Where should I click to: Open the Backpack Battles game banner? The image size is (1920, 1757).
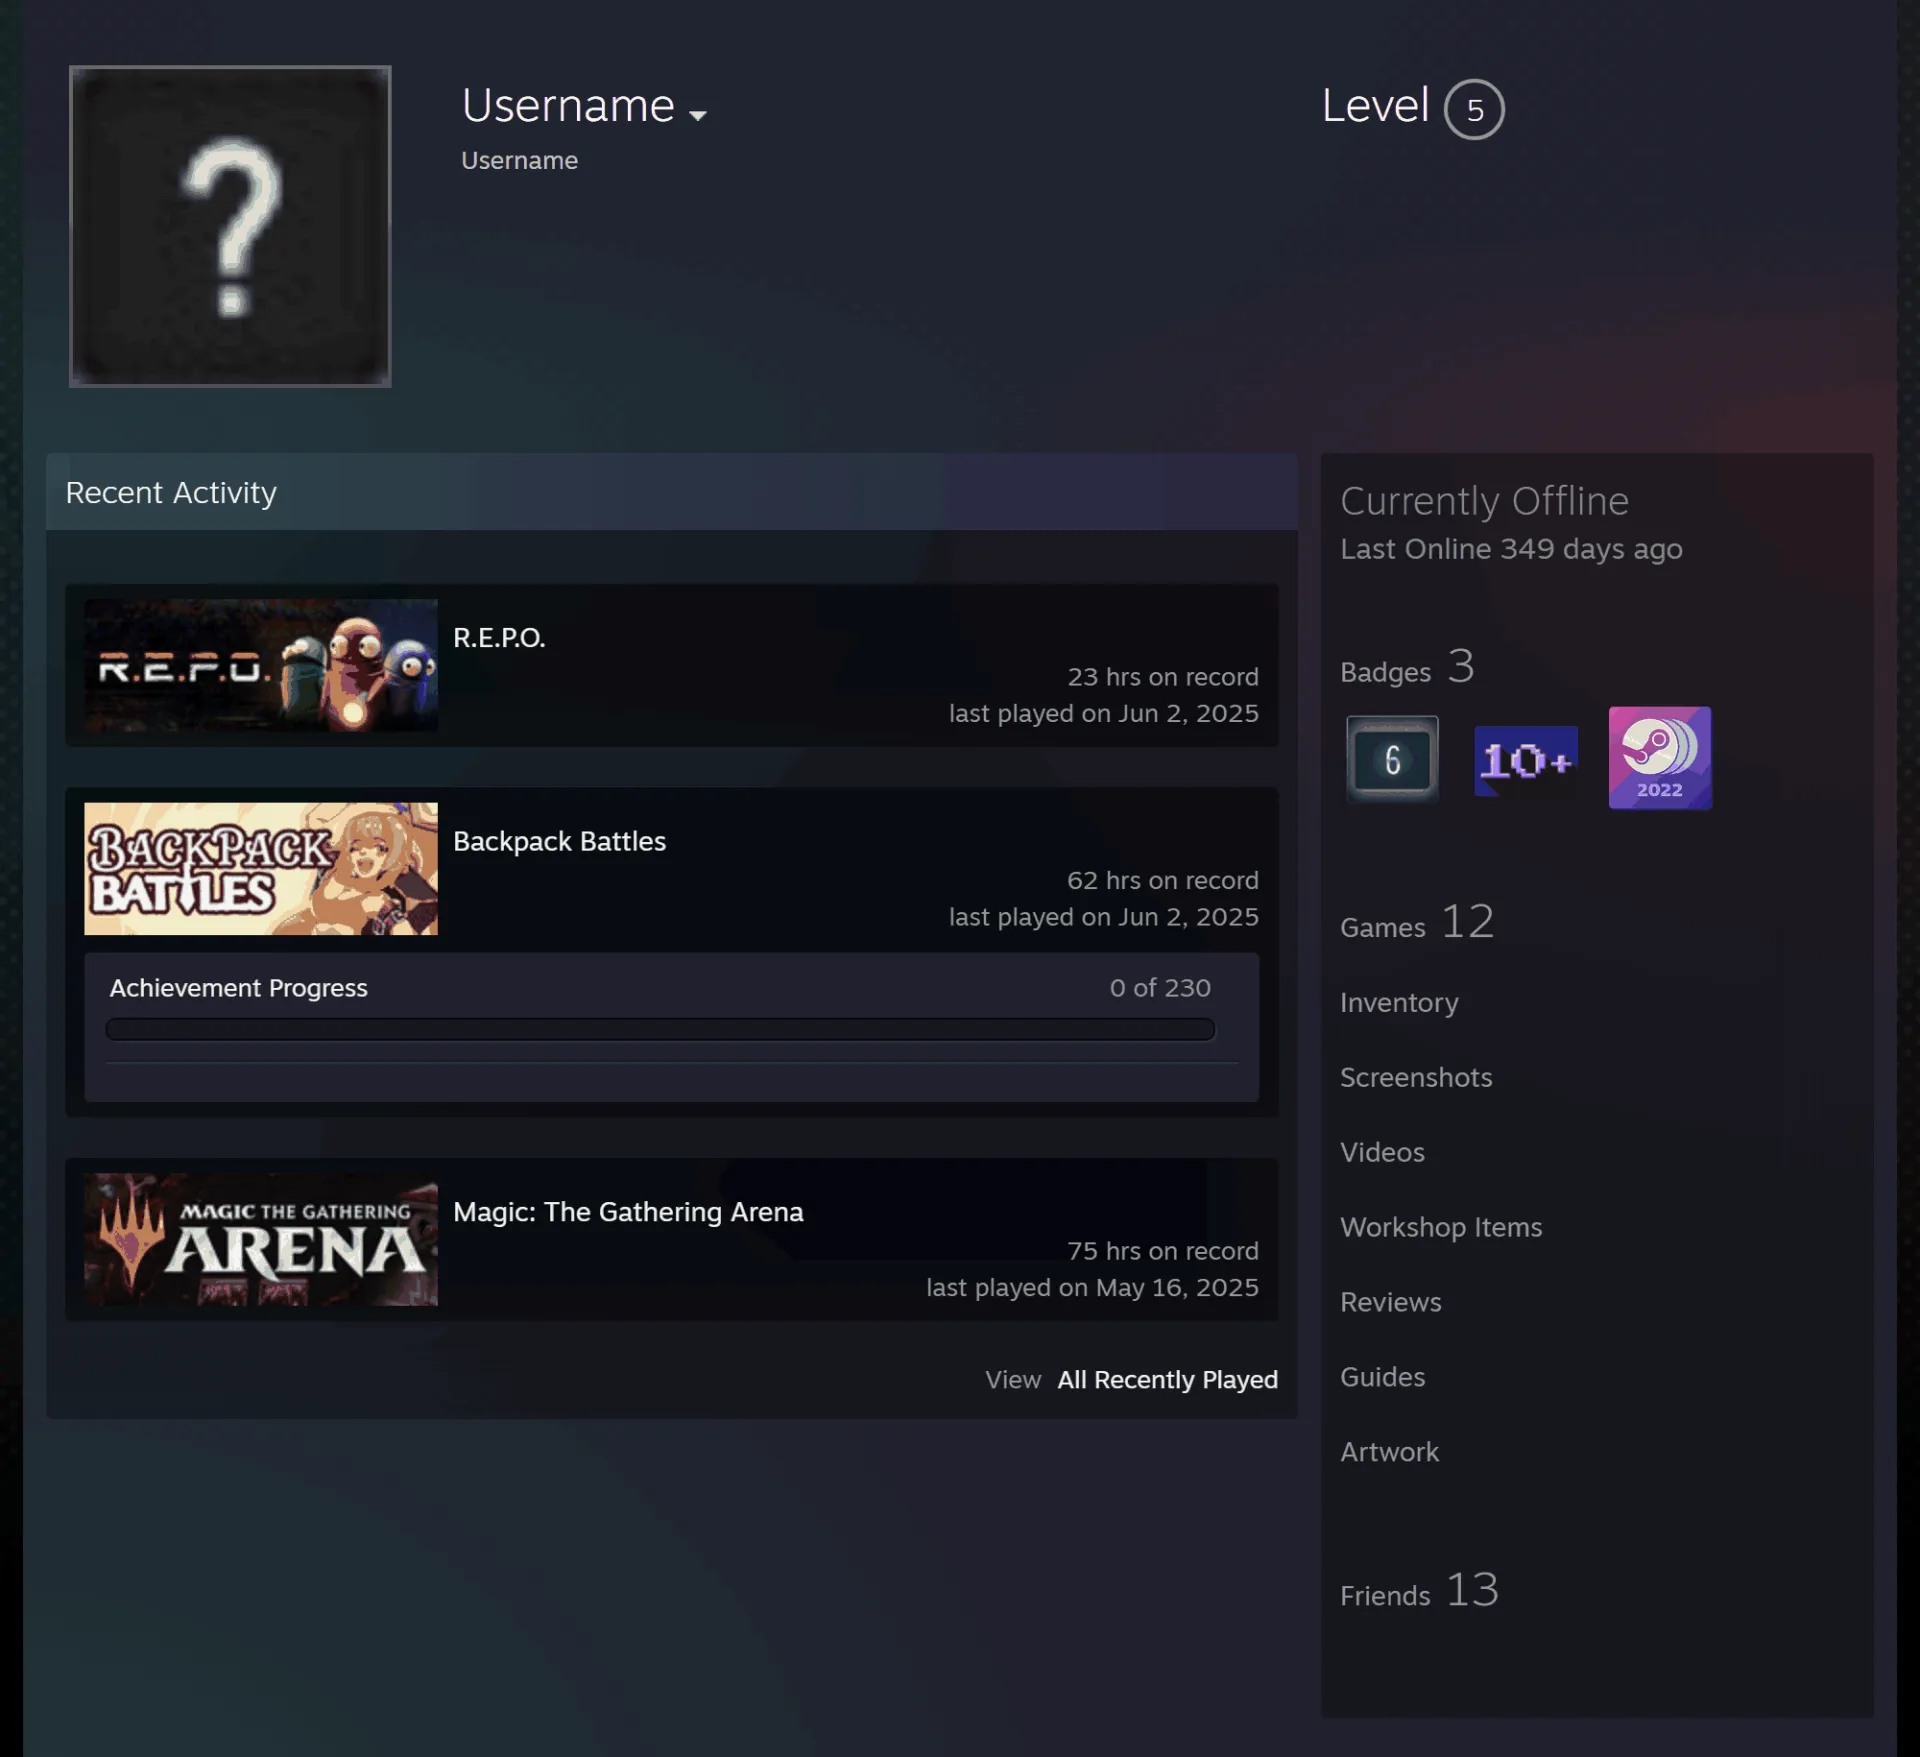pyautogui.click(x=261, y=868)
